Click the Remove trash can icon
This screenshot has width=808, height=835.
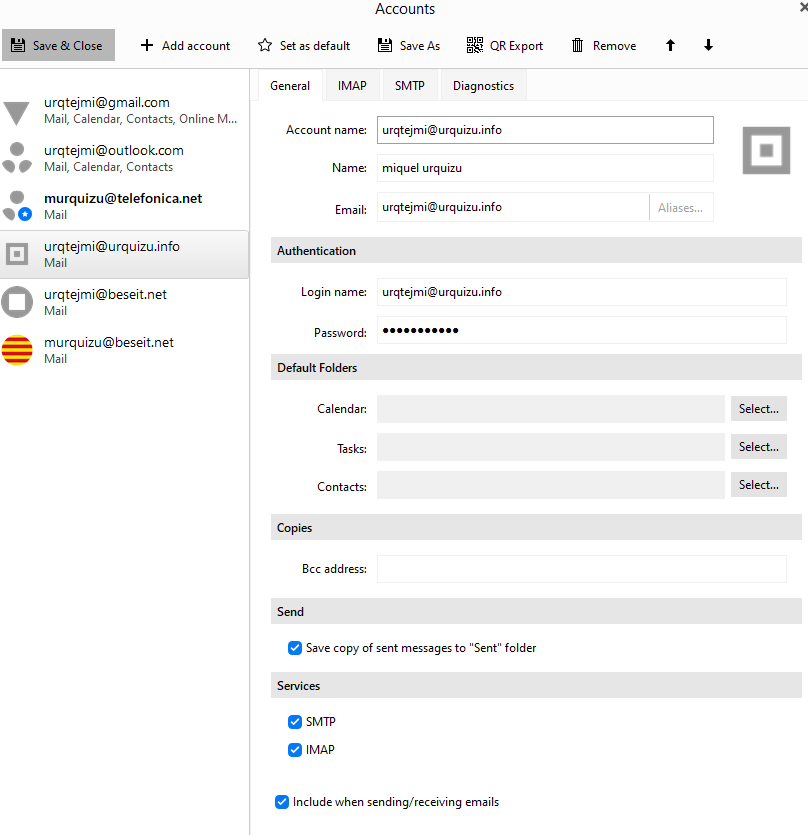point(577,46)
